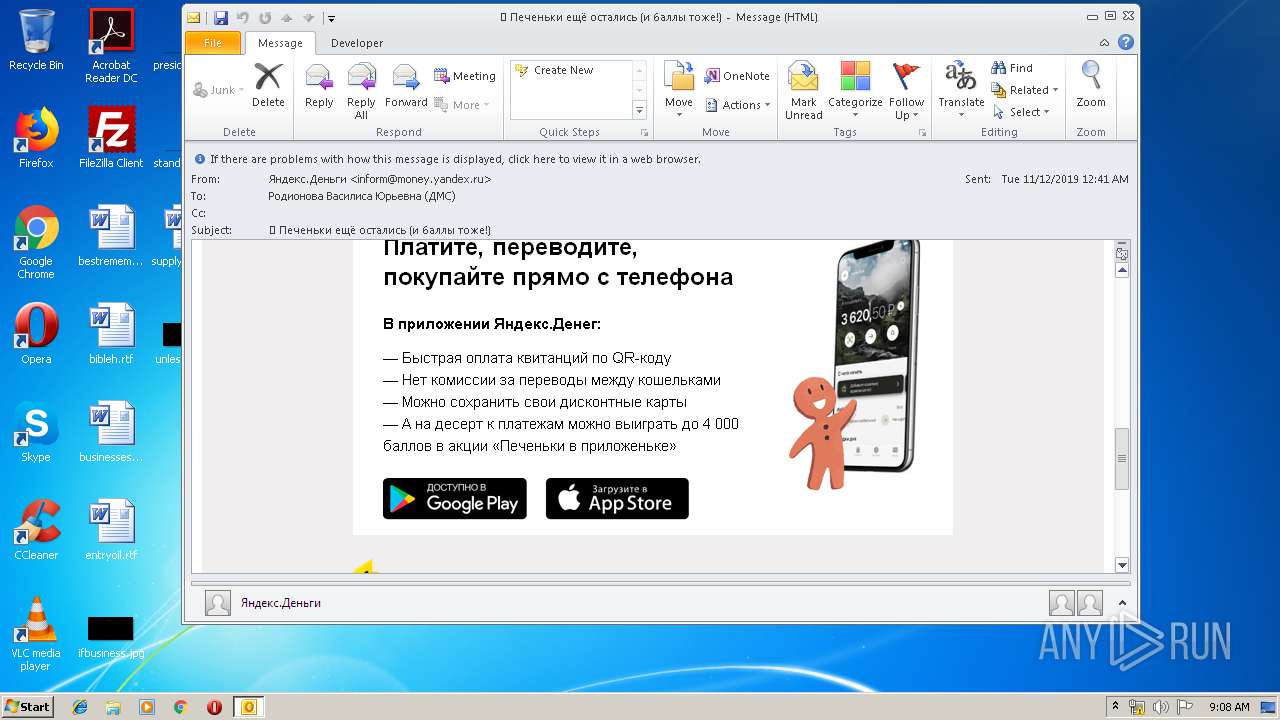Screen dimensions: 1280x720
Task: Launch the Opera browser shortcut
Action: pyautogui.click(x=36, y=334)
